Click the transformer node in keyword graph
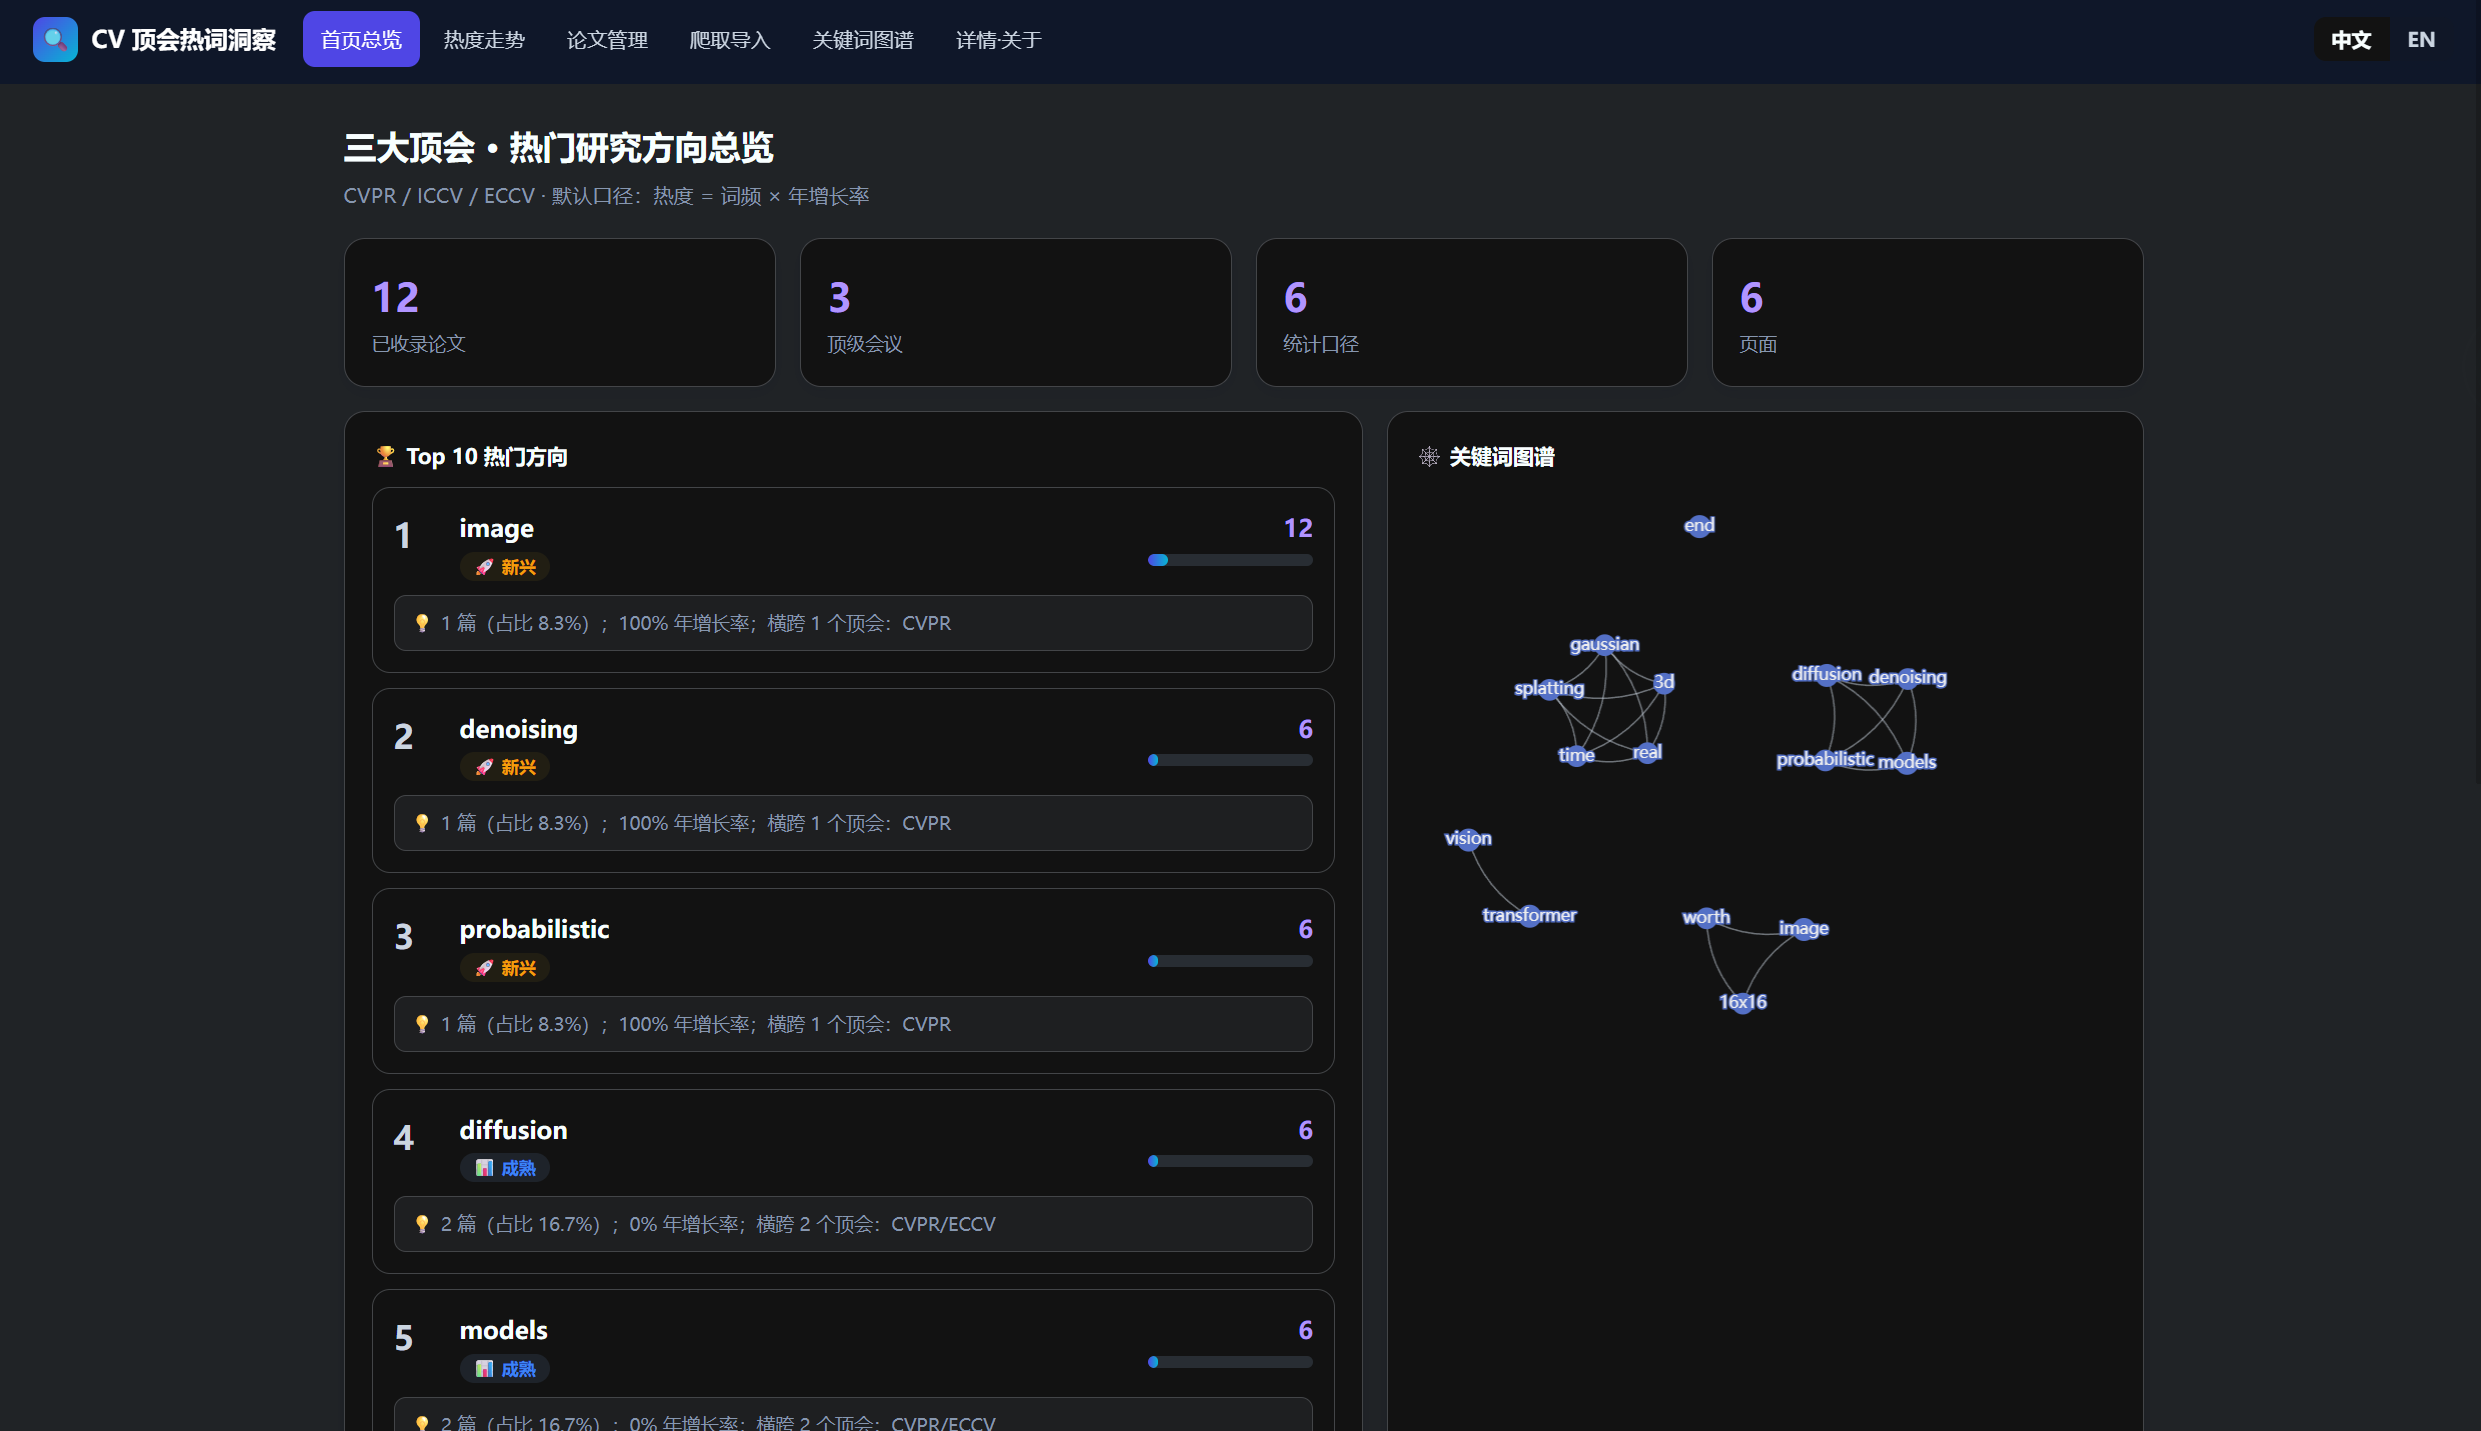The width and height of the screenshot is (2481, 1431). (x=1529, y=916)
